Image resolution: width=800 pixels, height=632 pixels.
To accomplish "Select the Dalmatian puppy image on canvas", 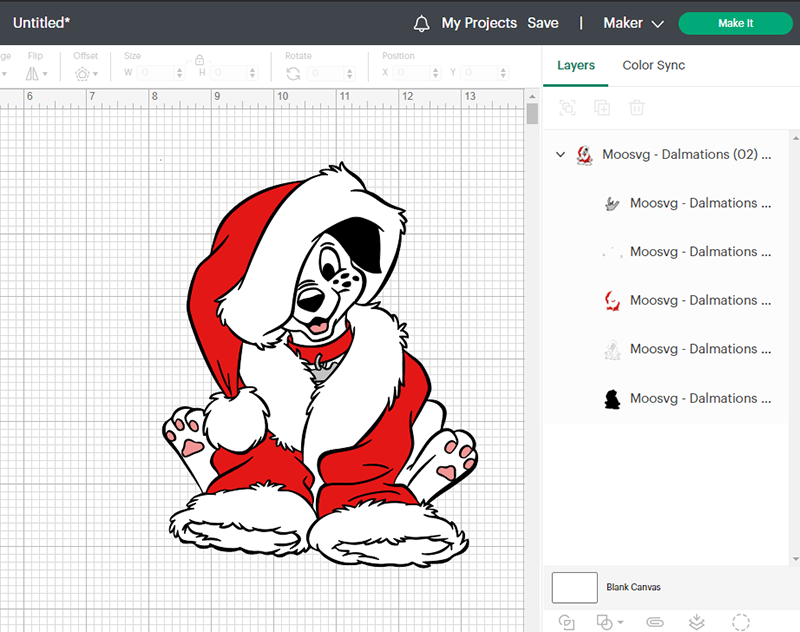I will (x=321, y=365).
